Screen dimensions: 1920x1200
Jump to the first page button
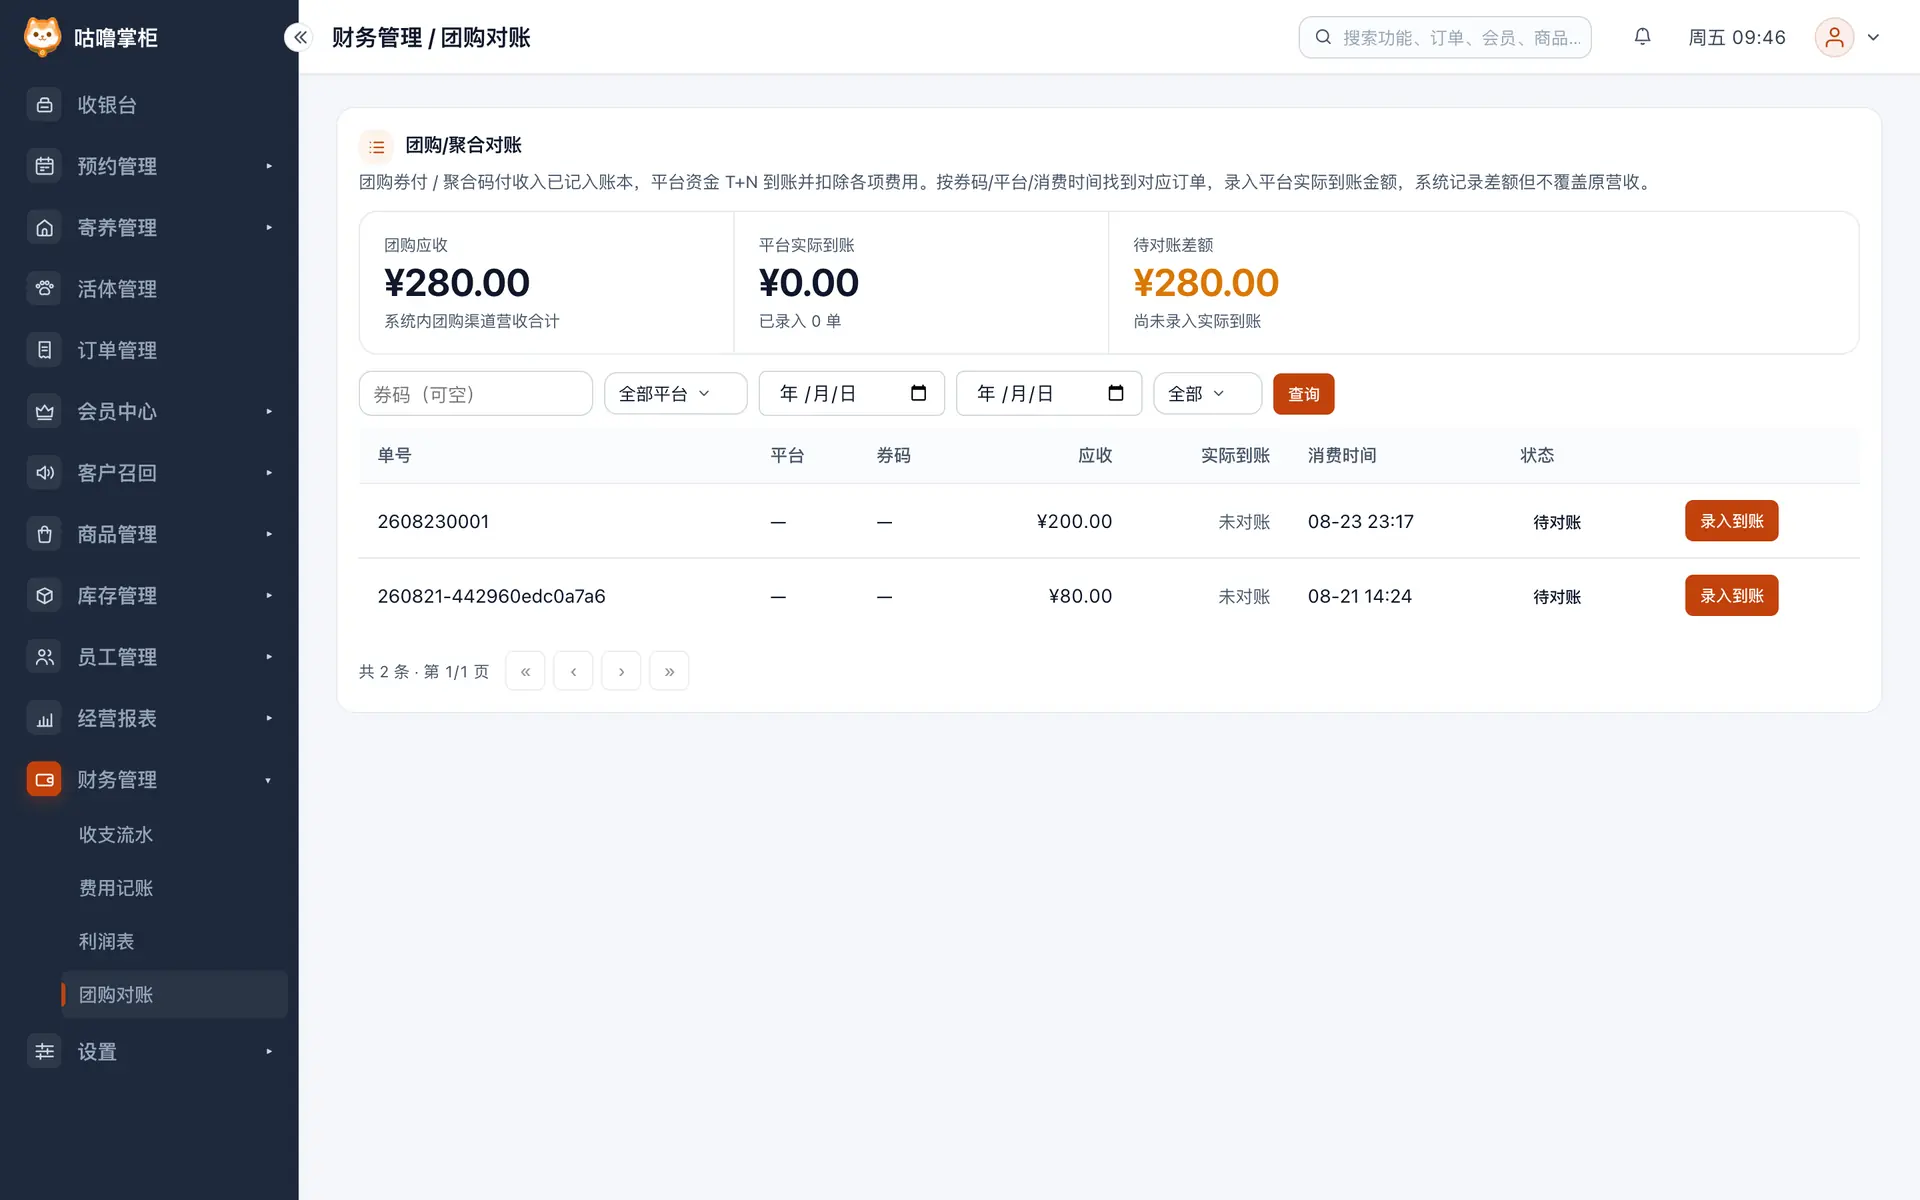pyautogui.click(x=525, y=671)
